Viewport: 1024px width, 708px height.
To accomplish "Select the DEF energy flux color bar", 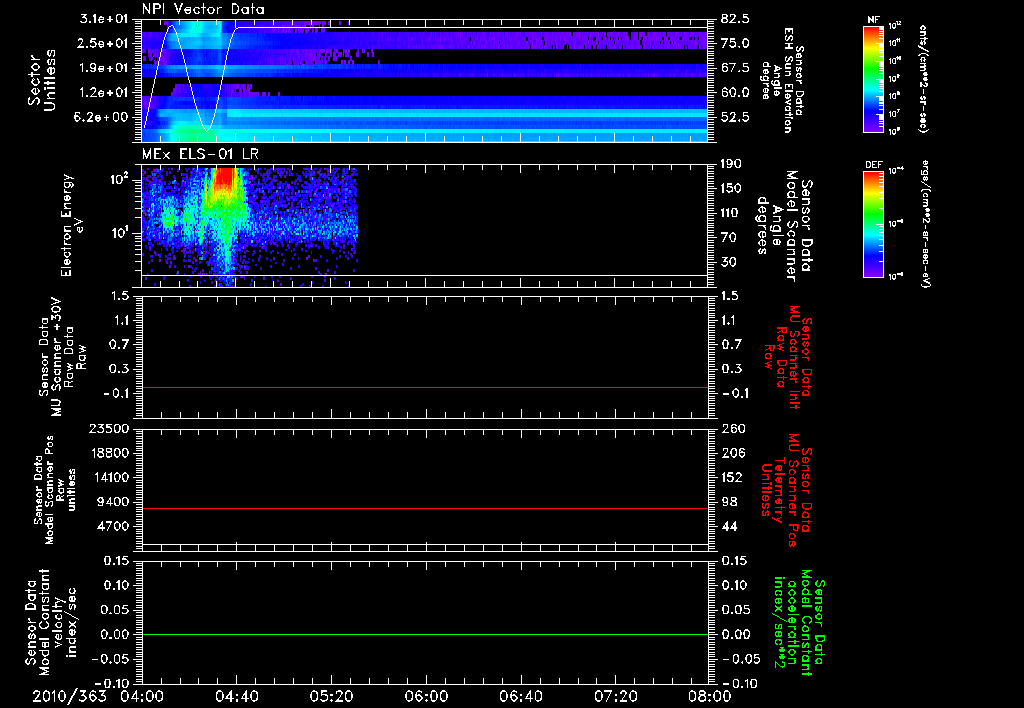I will pos(874,224).
